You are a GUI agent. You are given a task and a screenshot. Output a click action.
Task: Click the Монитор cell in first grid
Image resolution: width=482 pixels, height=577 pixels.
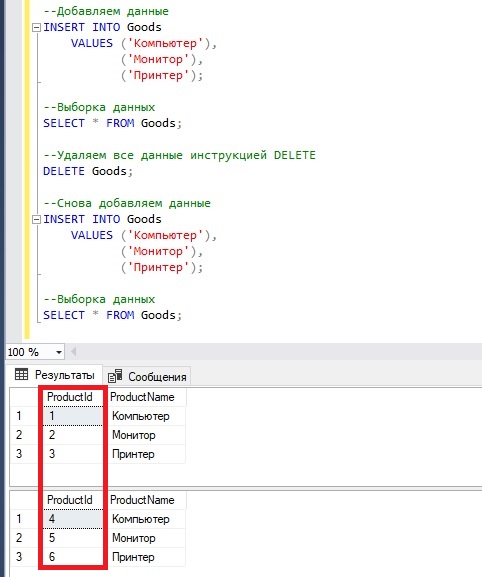pos(146,435)
